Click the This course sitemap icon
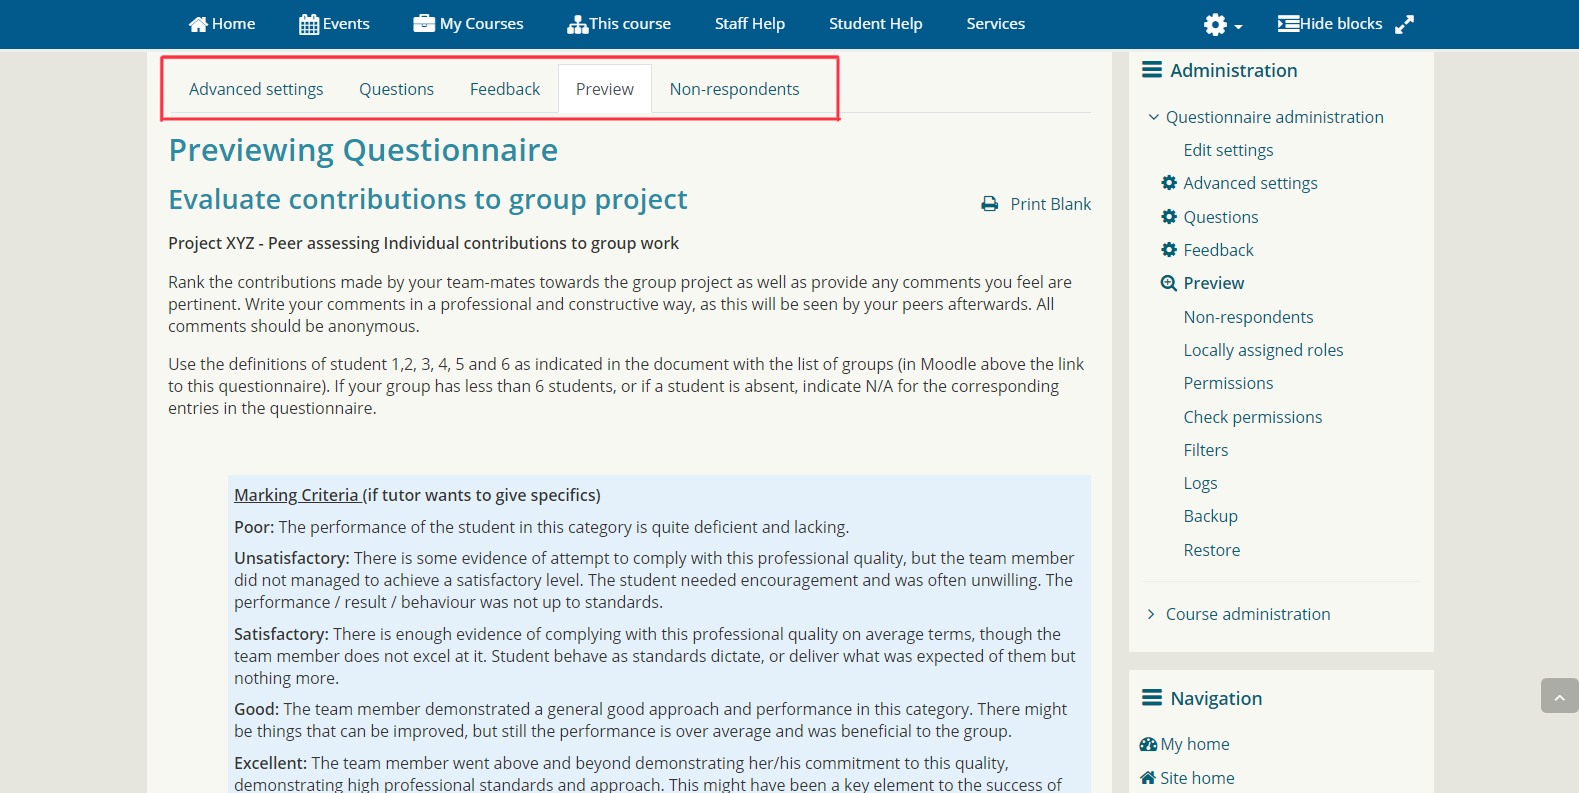Screen dimensions: 1579x793 click(x=577, y=24)
